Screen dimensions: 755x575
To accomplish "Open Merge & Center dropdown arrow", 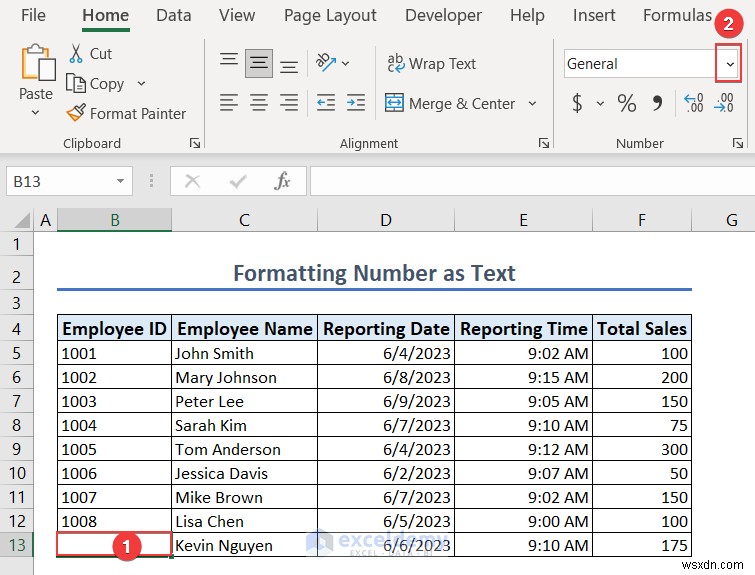I will coord(532,103).
